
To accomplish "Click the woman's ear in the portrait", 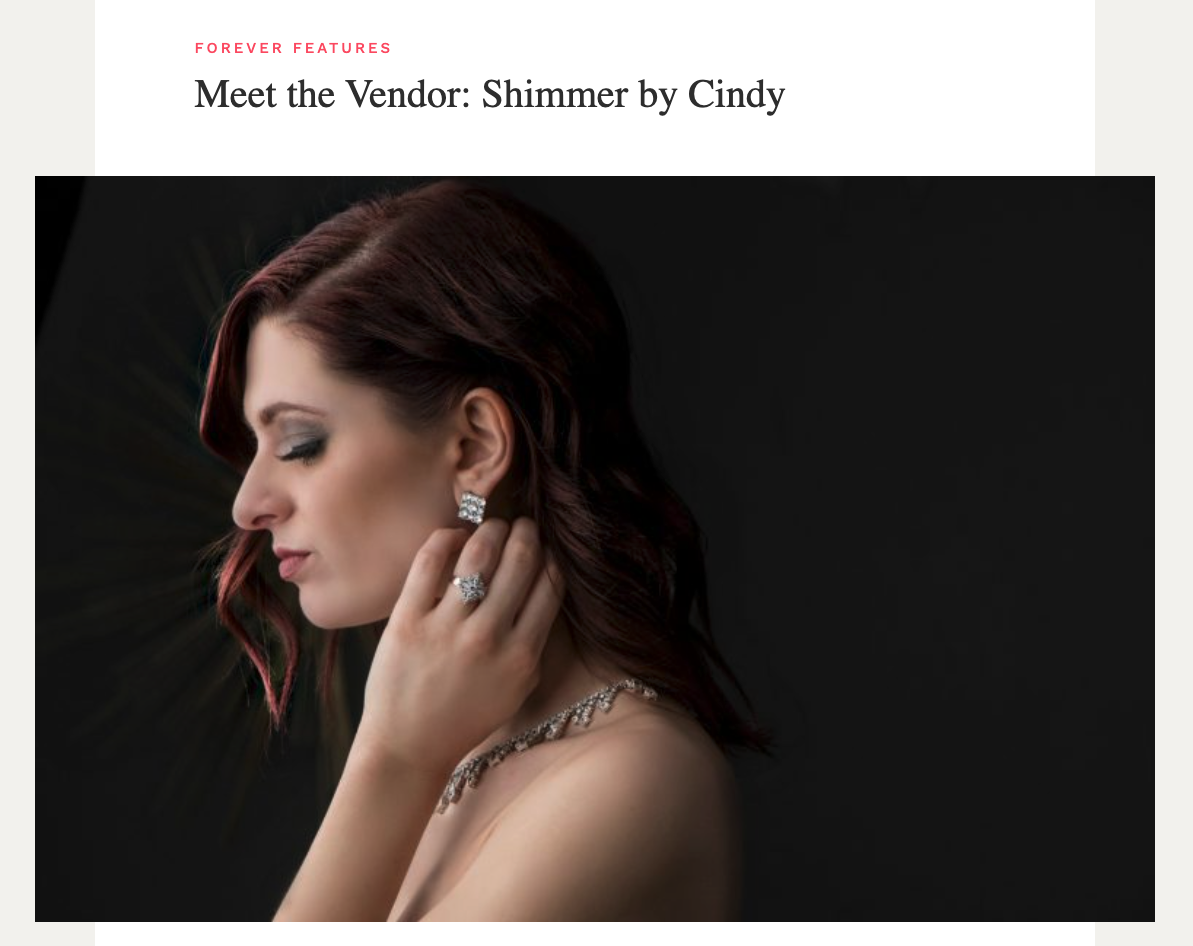I will 485,441.
